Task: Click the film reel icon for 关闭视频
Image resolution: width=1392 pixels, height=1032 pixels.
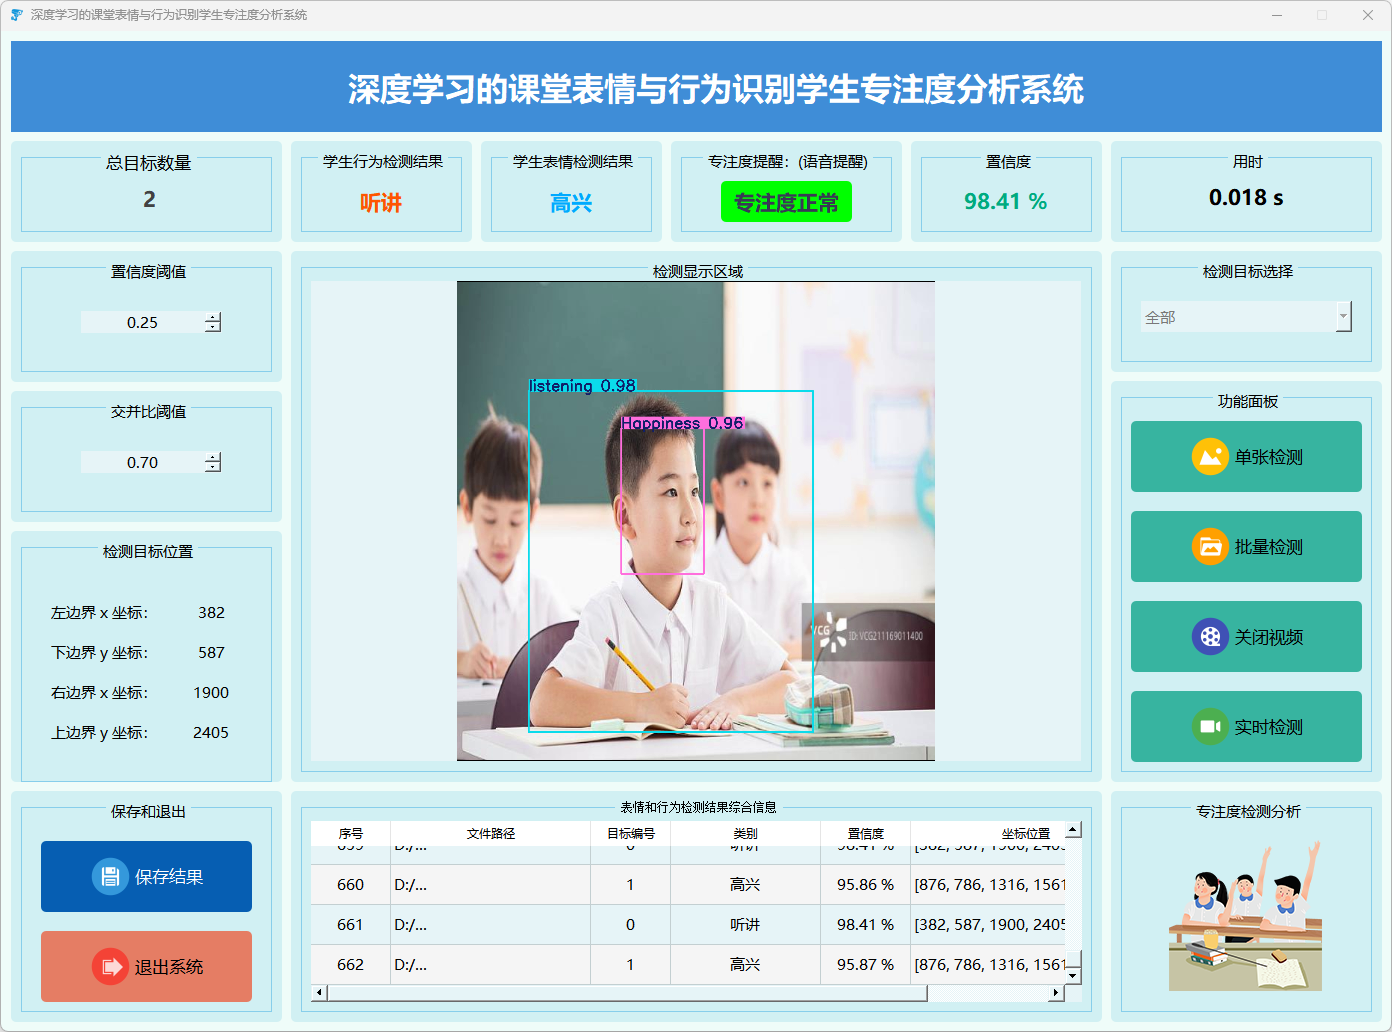Action: (x=1210, y=637)
